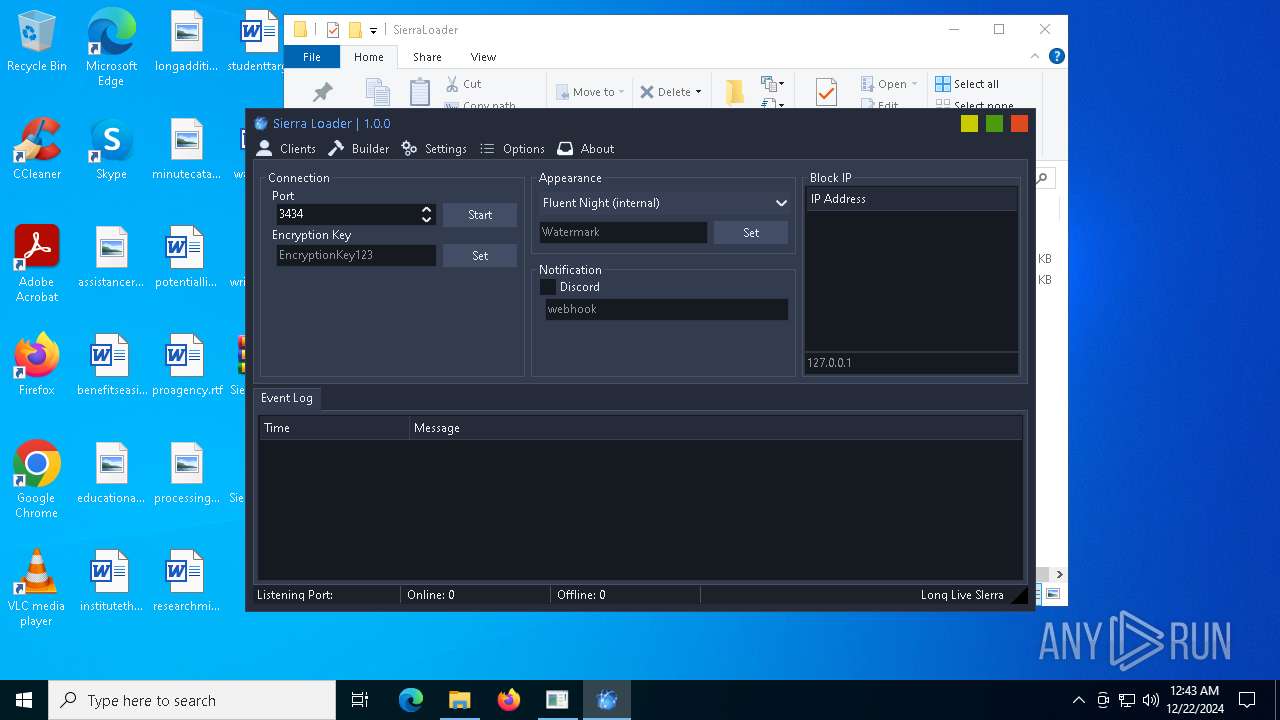Click the Paste icon in File Explorer ribbon
The height and width of the screenshot is (720, 1280).
pyautogui.click(x=420, y=92)
